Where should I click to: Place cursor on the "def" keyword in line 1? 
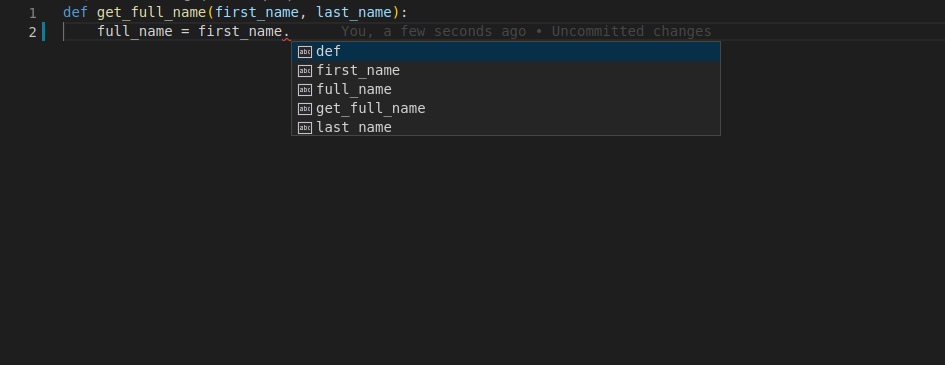(75, 12)
